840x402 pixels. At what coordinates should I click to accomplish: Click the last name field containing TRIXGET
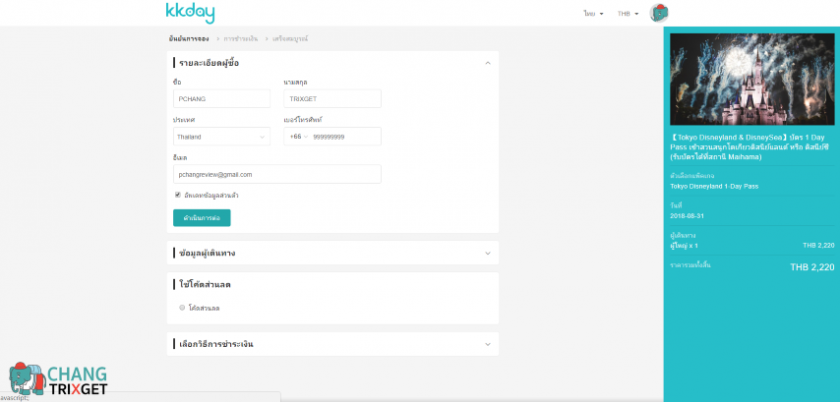coord(333,99)
